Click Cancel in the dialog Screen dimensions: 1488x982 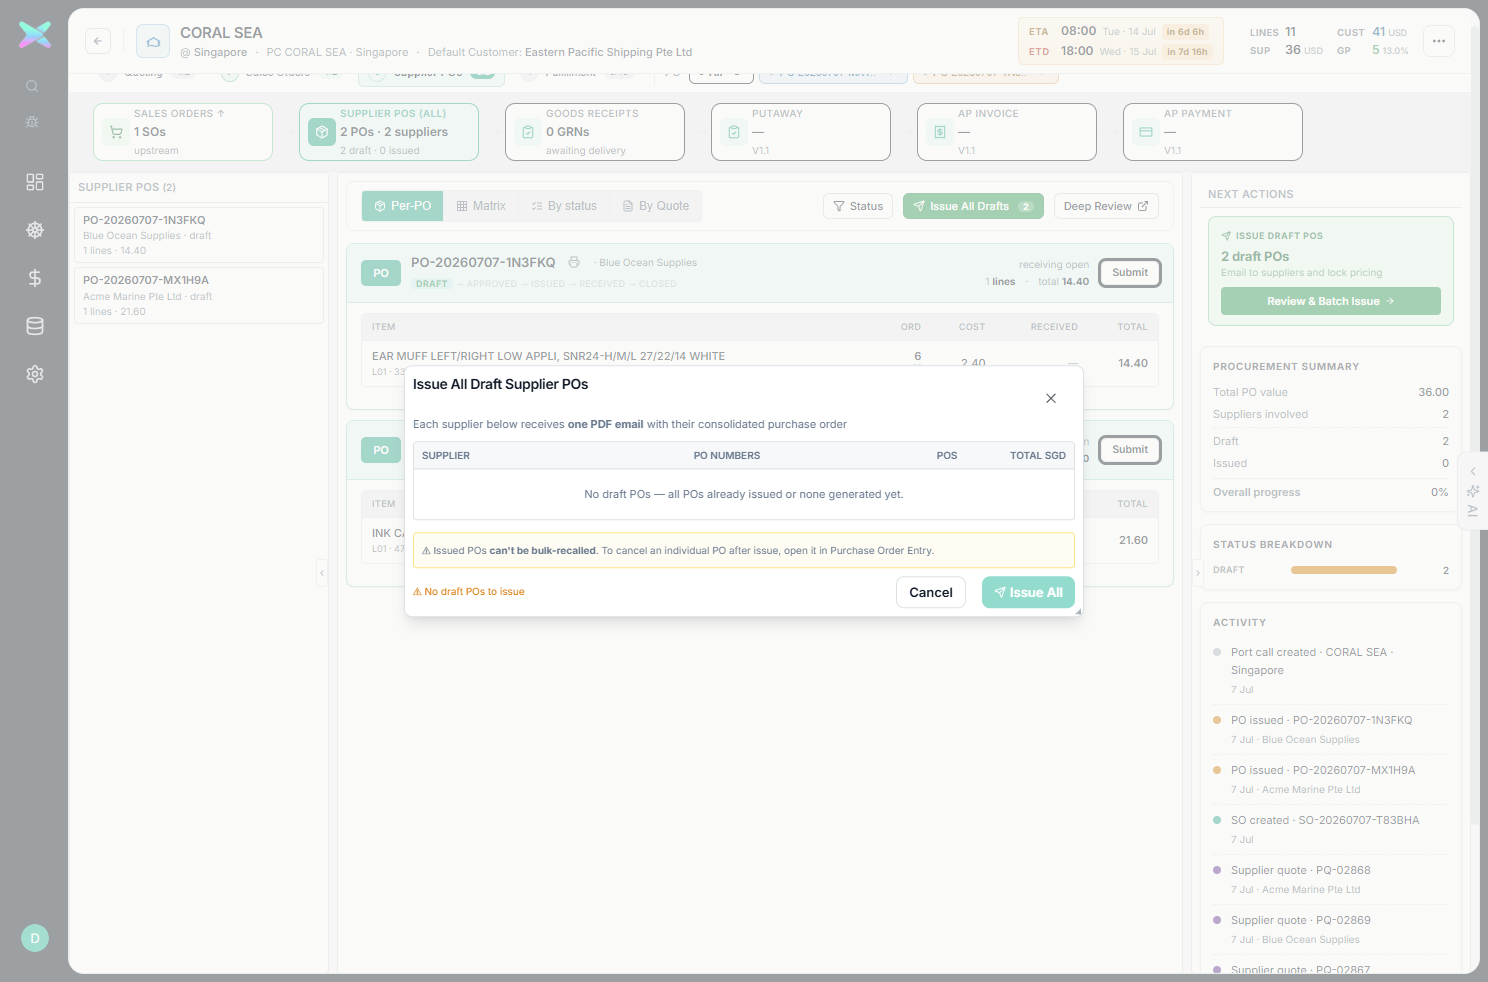(x=931, y=592)
